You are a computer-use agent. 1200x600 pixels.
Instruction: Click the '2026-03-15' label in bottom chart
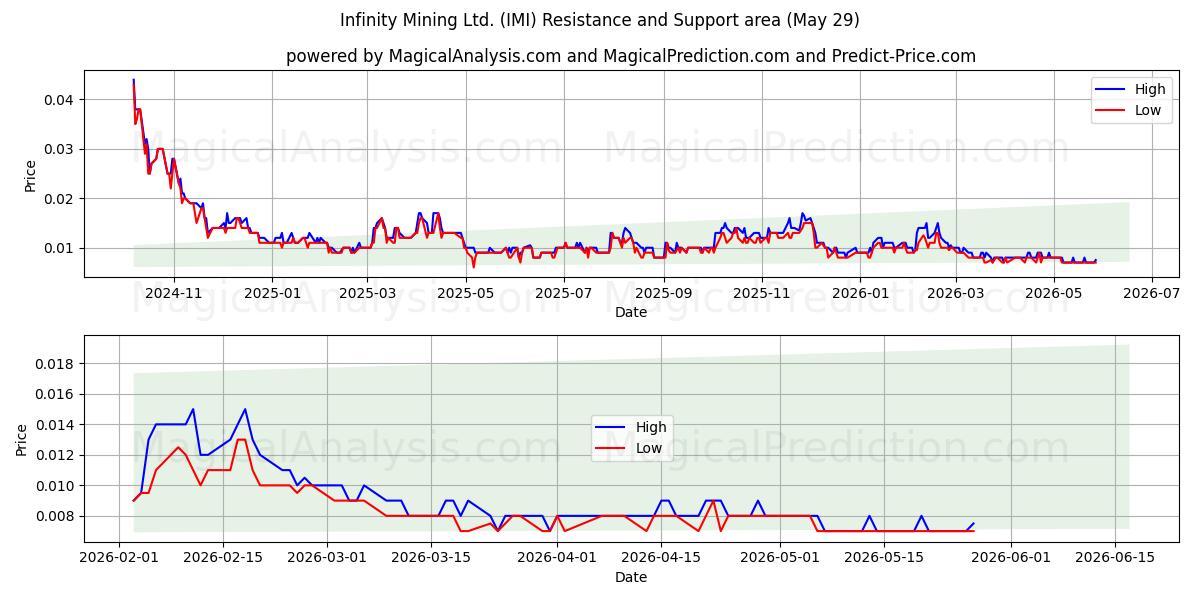(x=431, y=557)
